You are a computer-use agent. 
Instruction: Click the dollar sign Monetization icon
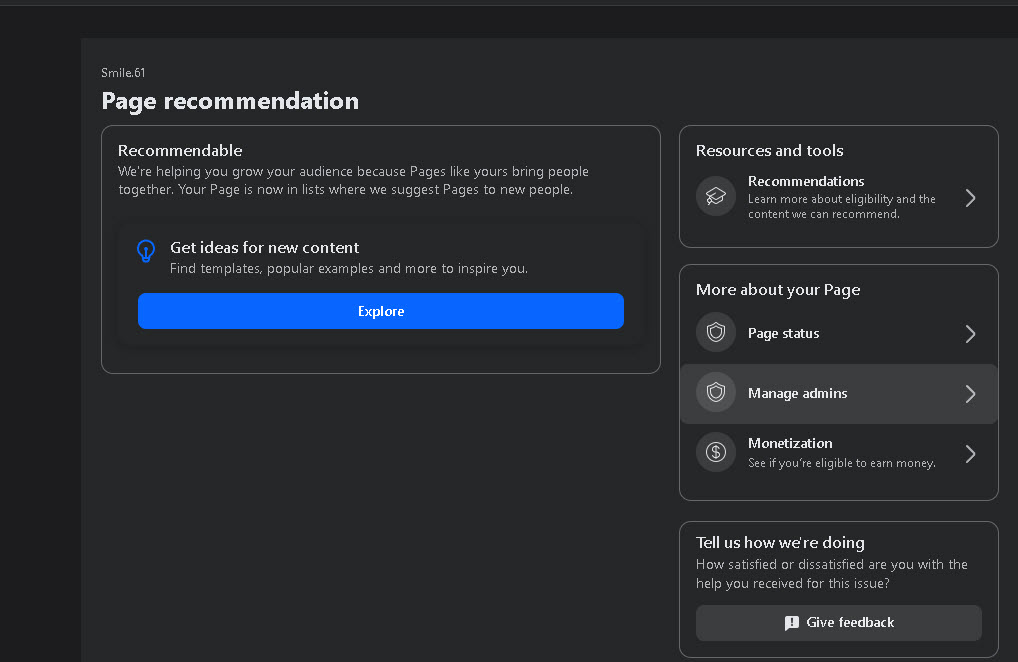coord(715,452)
